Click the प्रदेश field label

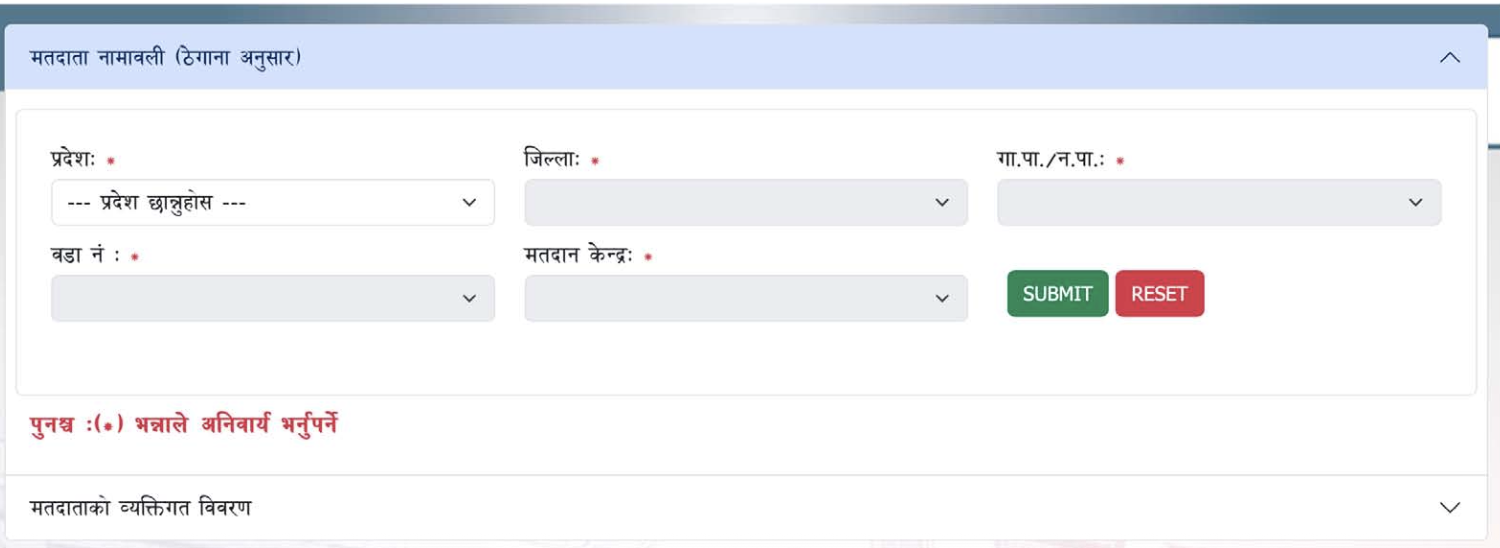click(72, 160)
